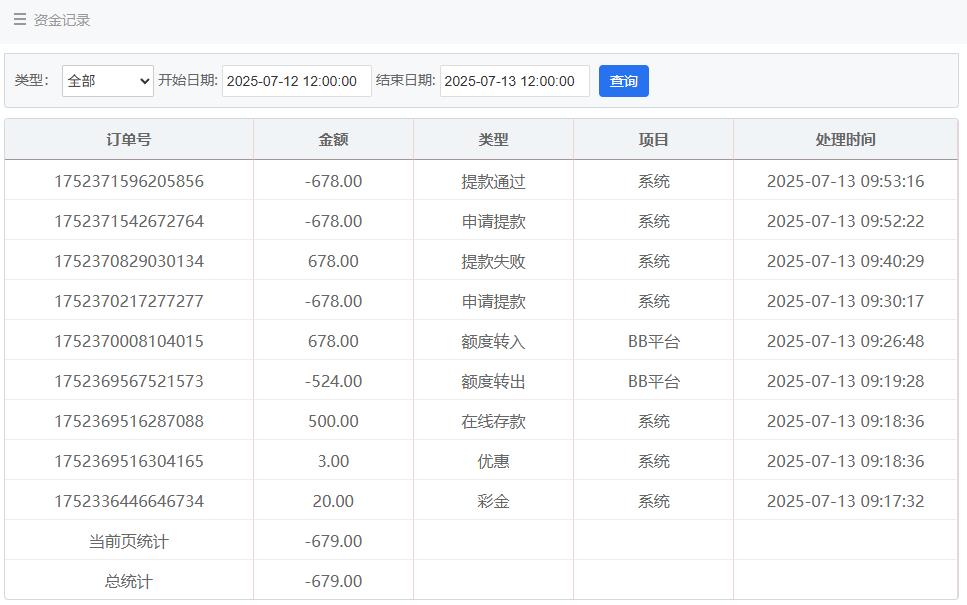Click the 提款失败 type cell
This screenshot has height=605, width=967.
click(x=493, y=261)
